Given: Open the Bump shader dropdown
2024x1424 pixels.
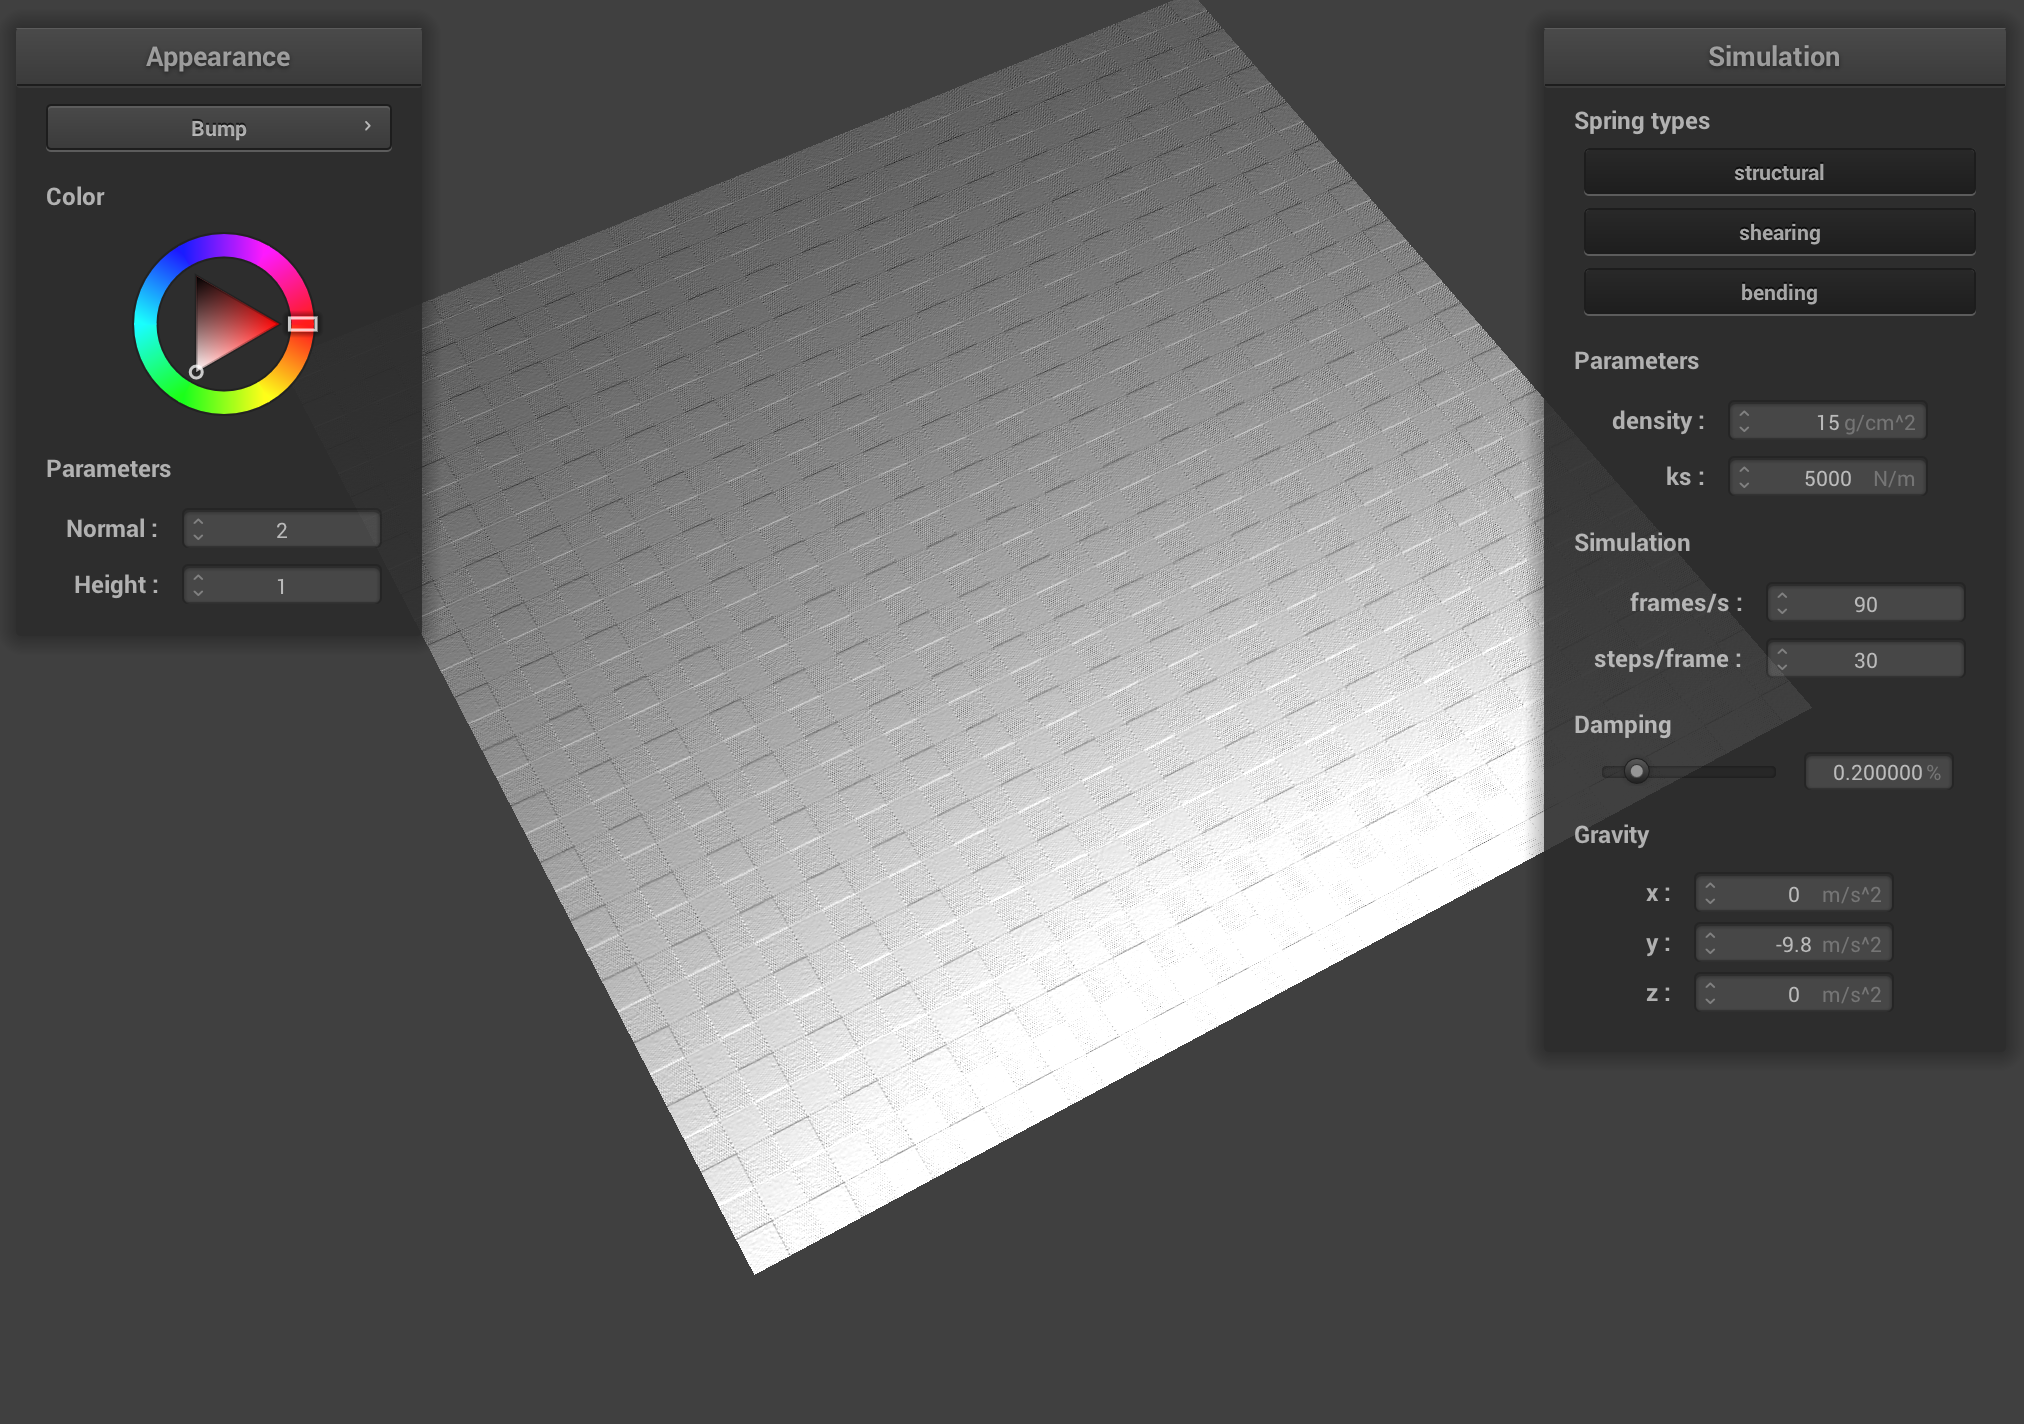Looking at the screenshot, I should [x=218, y=128].
